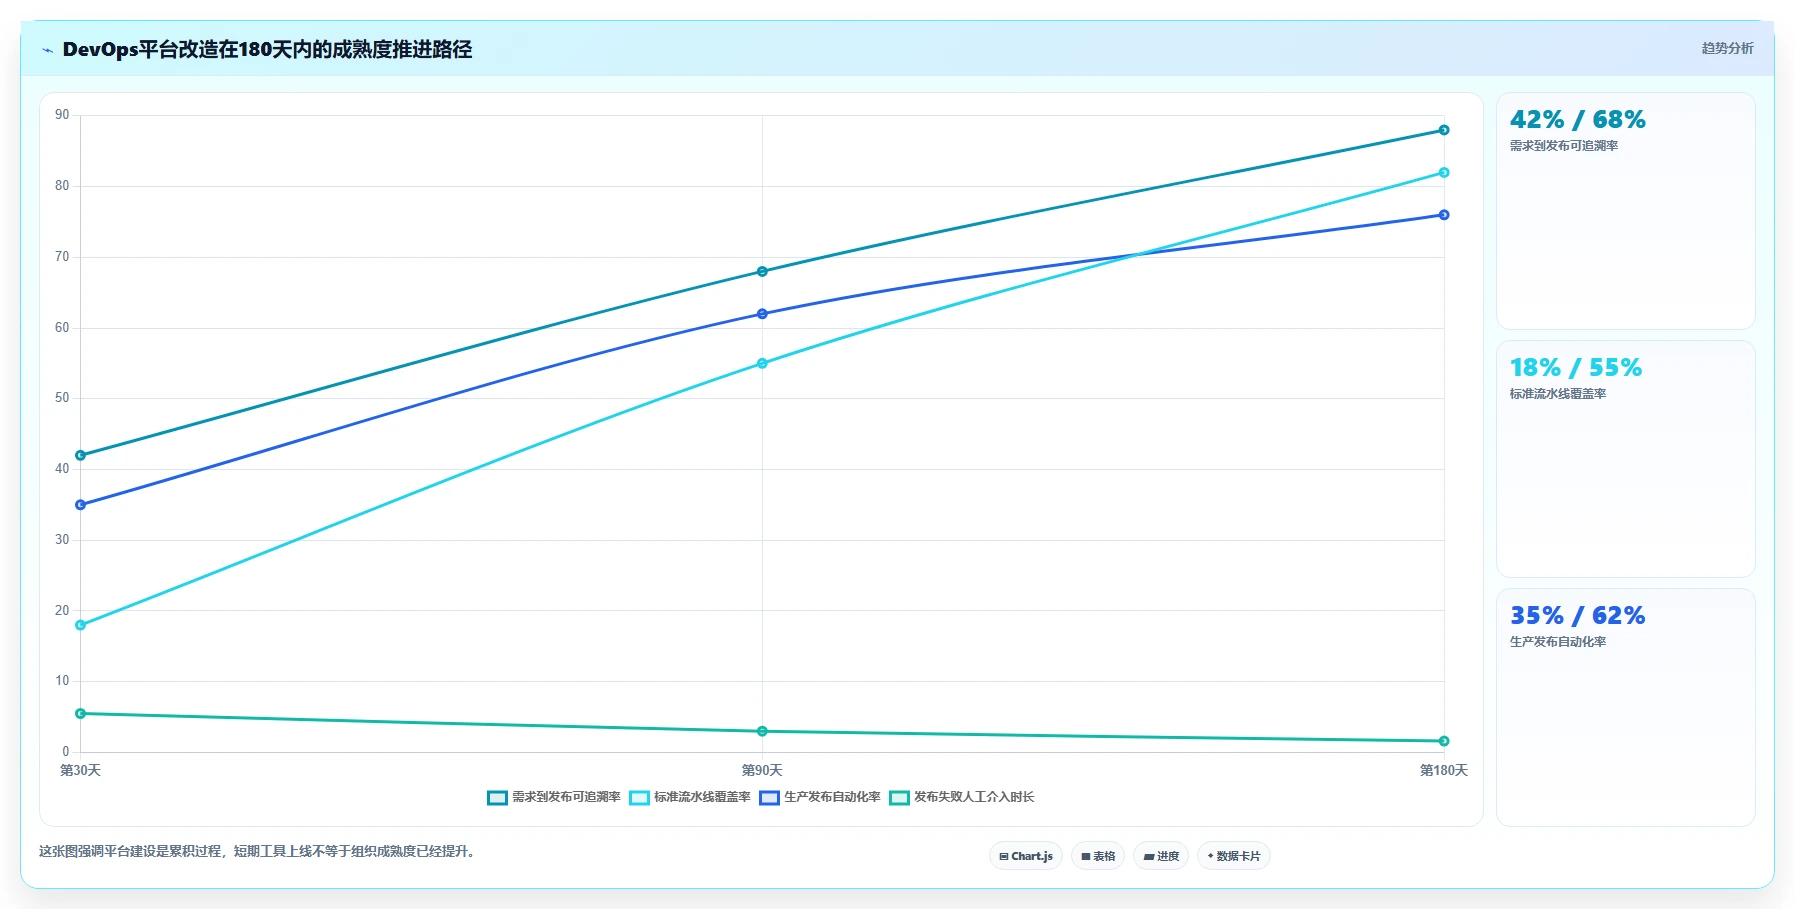Select the 标准流水线覆盖率 data point at 第30天

[x=81, y=625]
